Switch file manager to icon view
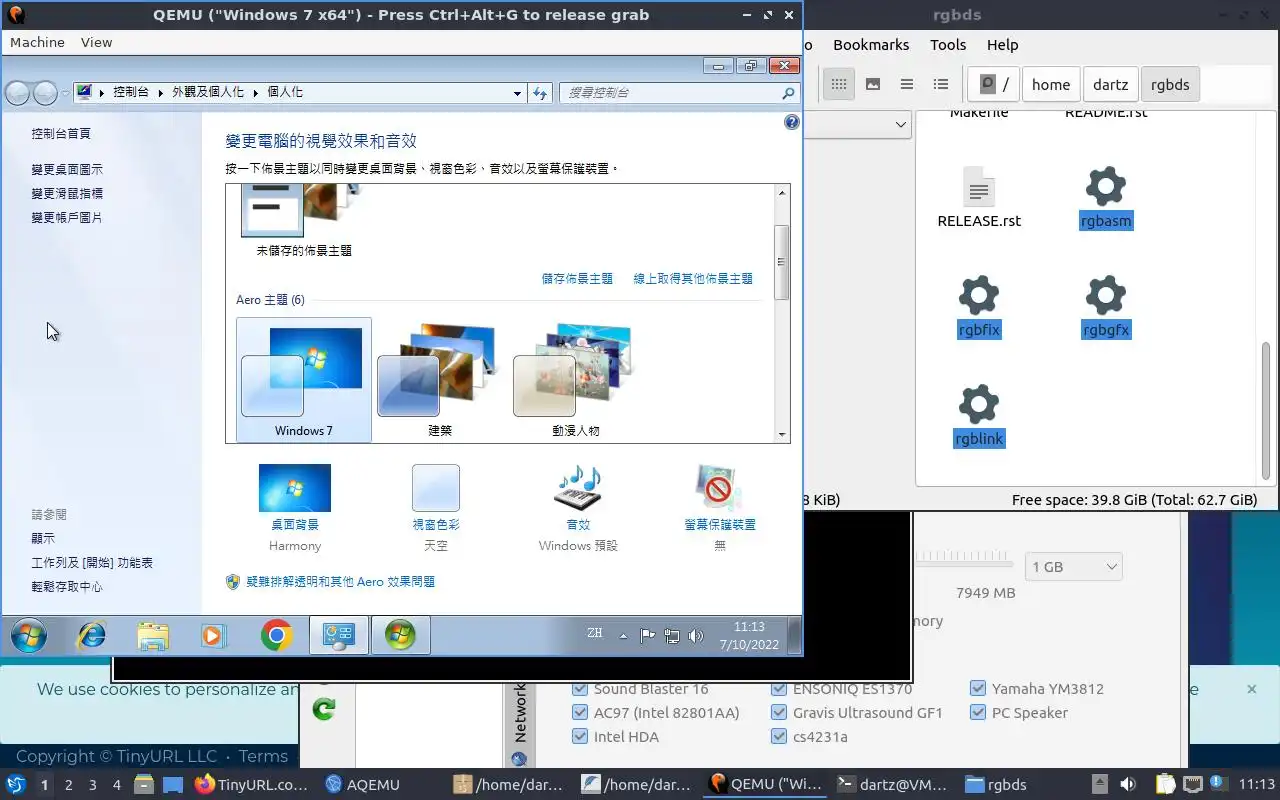 [x=839, y=84]
